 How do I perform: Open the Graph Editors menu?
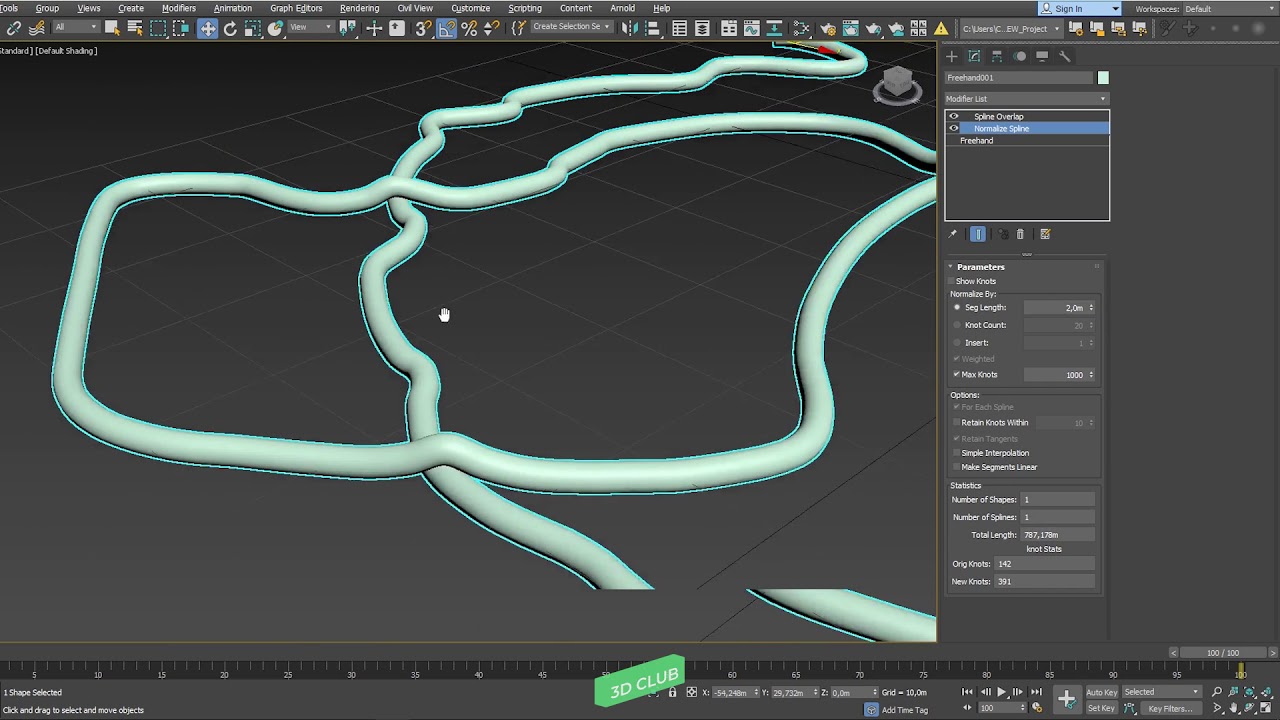(296, 8)
